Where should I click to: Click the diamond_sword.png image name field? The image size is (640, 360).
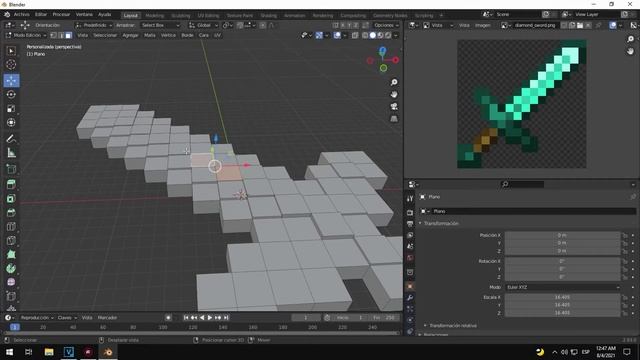point(535,25)
